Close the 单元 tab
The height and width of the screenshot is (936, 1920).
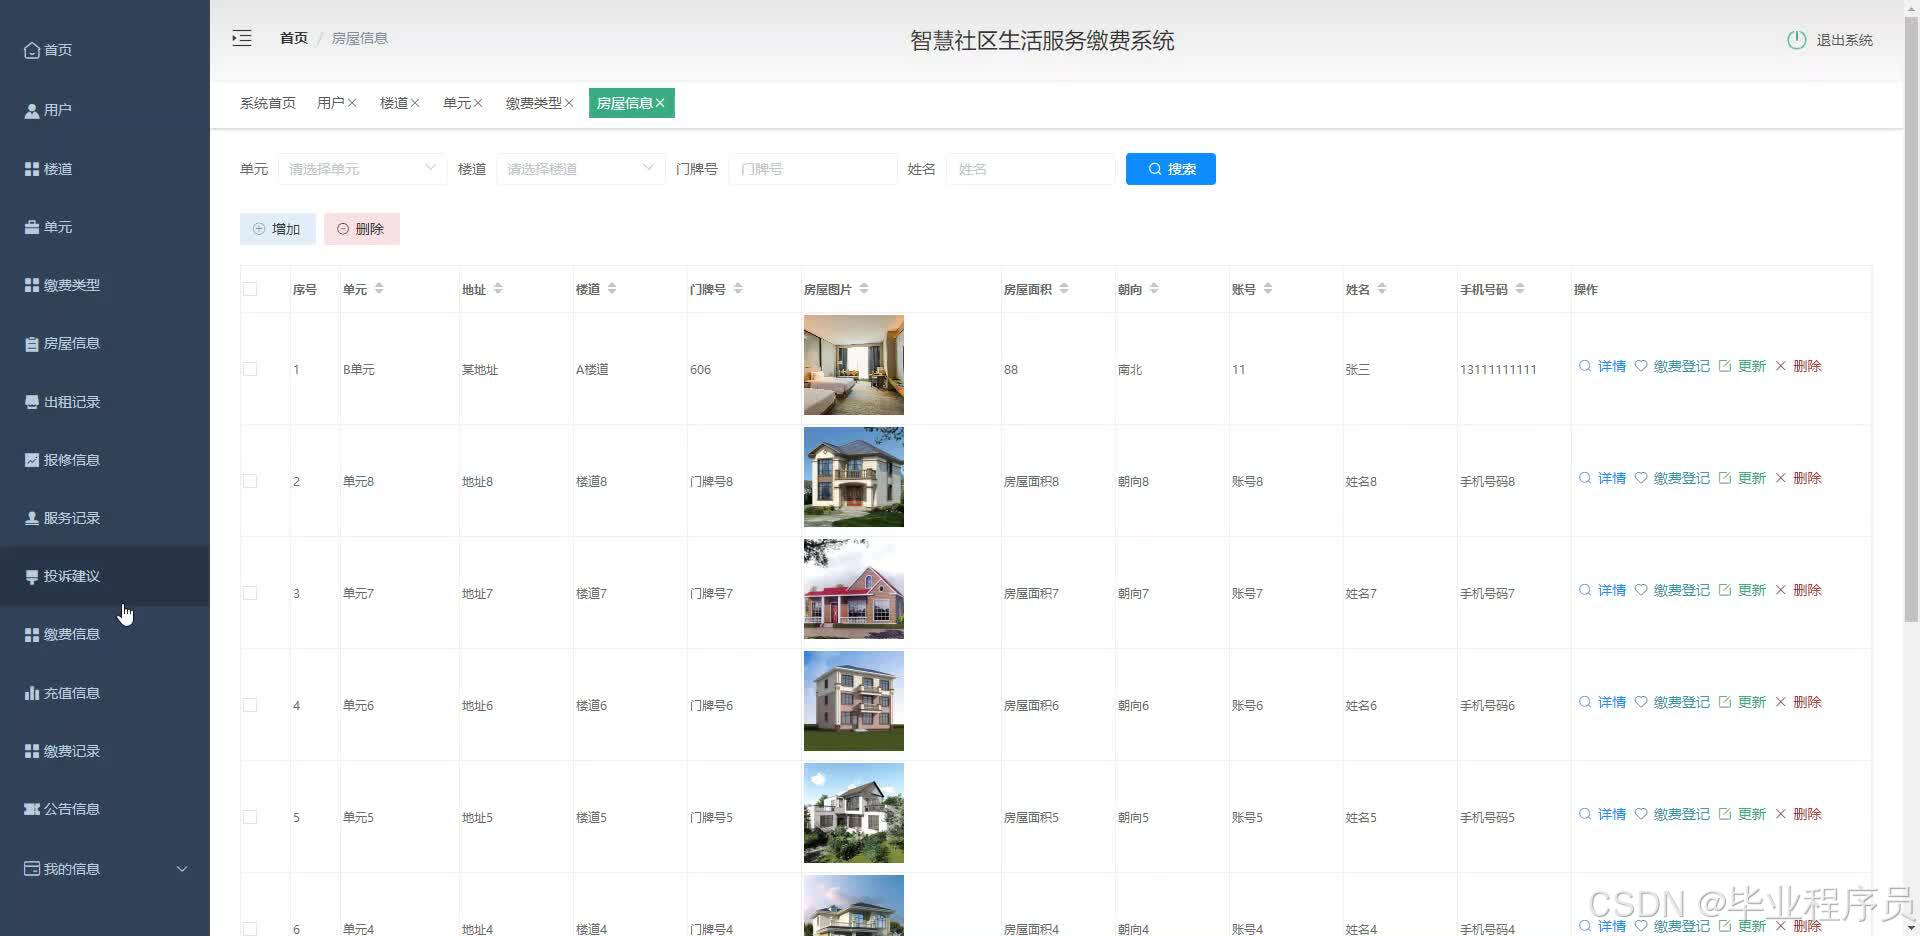pyautogui.click(x=480, y=102)
